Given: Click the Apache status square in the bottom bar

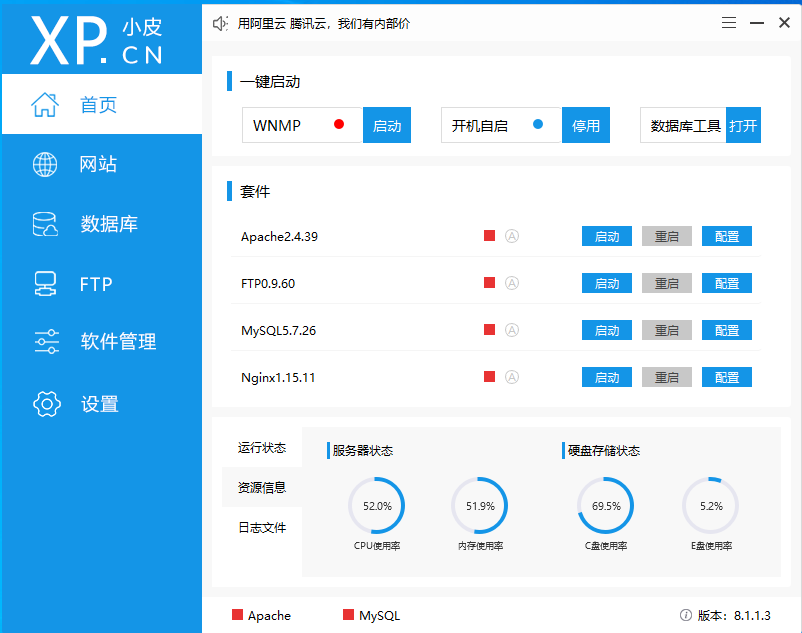Looking at the screenshot, I should click(x=236, y=615).
